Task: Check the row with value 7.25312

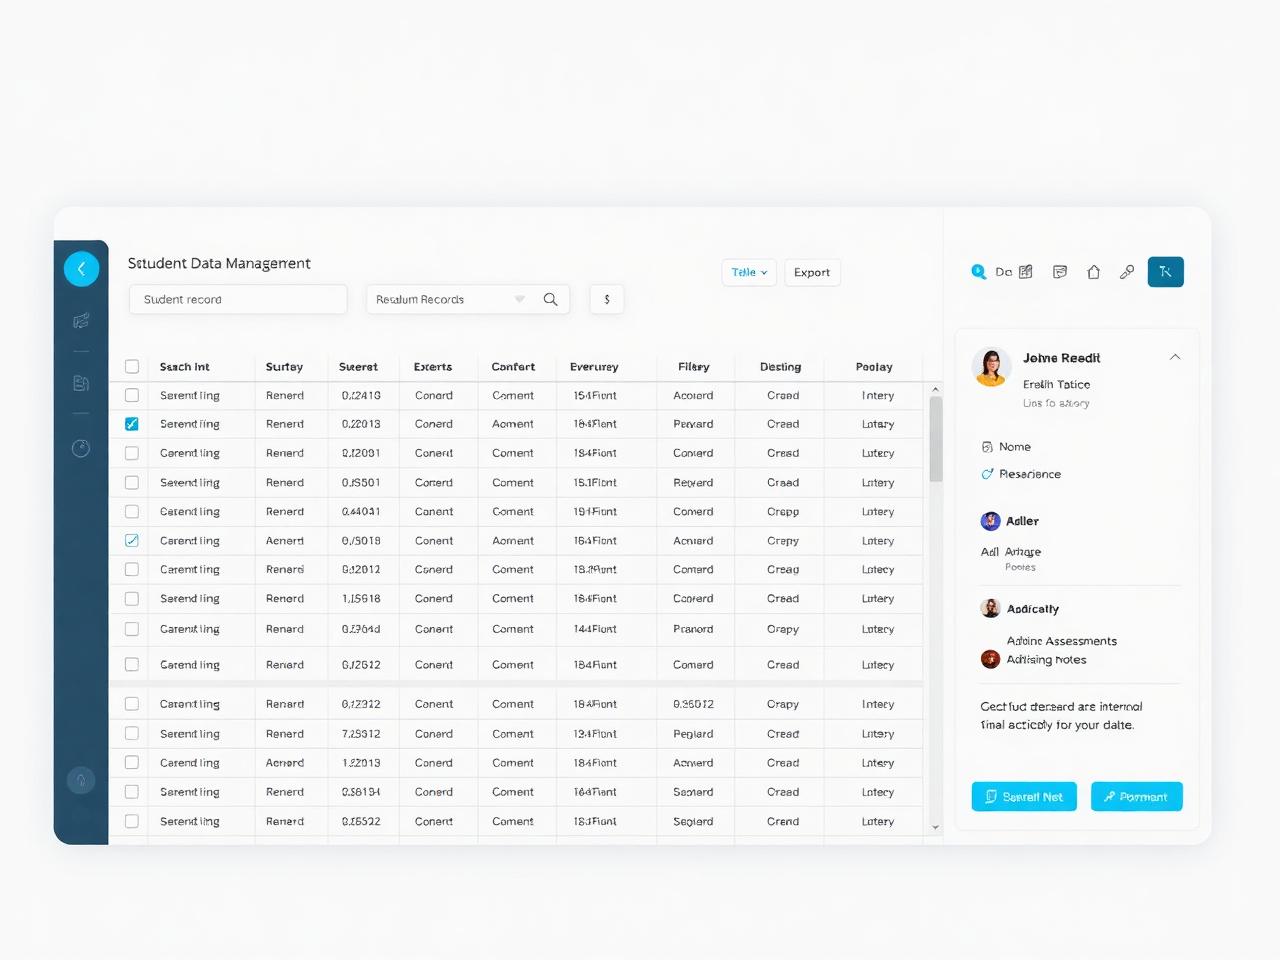Action: click(x=131, y=733)
